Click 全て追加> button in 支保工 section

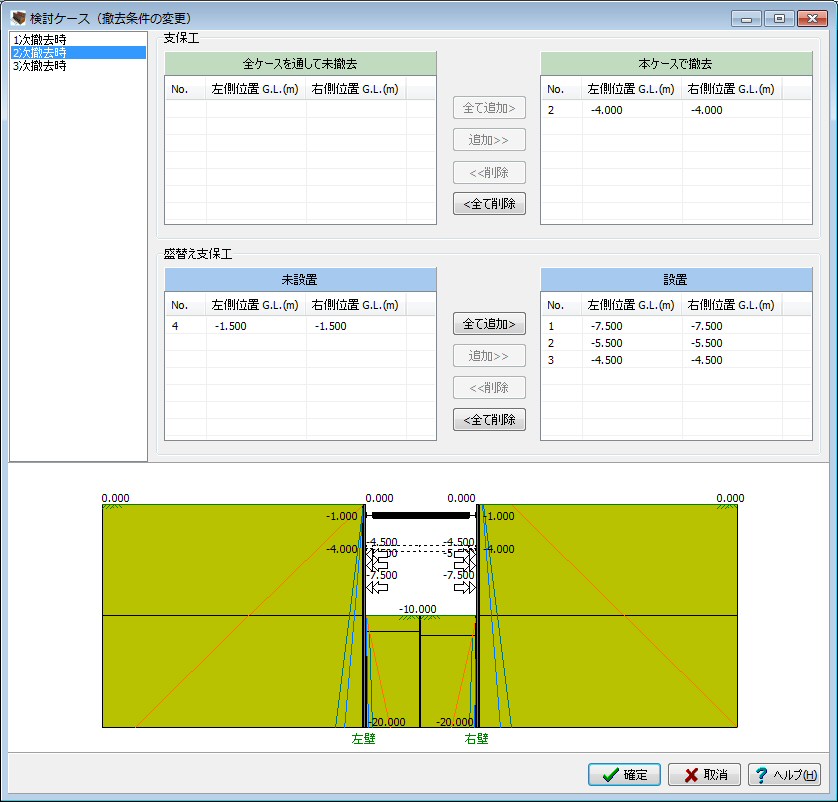[x=489, y=108]
